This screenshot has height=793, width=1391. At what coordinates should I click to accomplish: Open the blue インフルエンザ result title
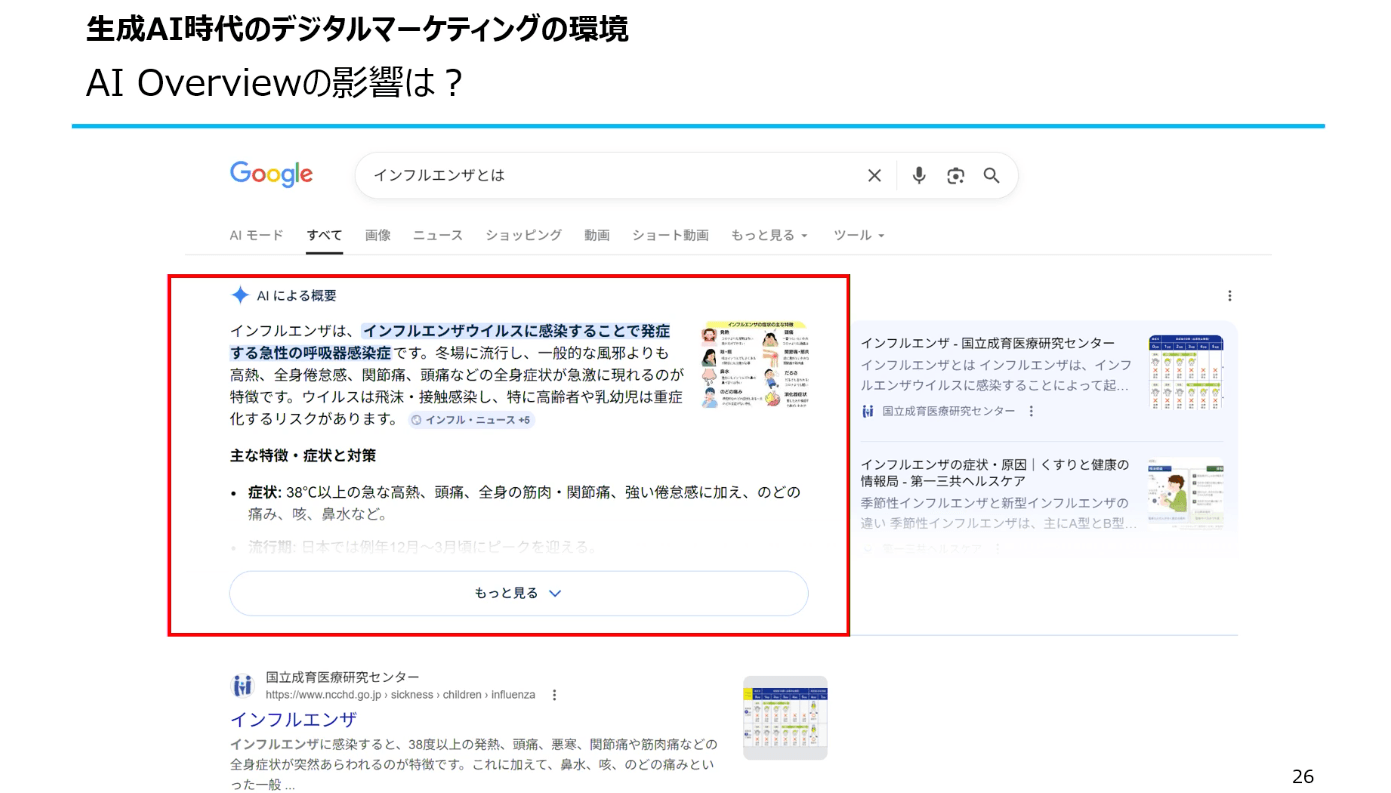click(x=293, y=719)
